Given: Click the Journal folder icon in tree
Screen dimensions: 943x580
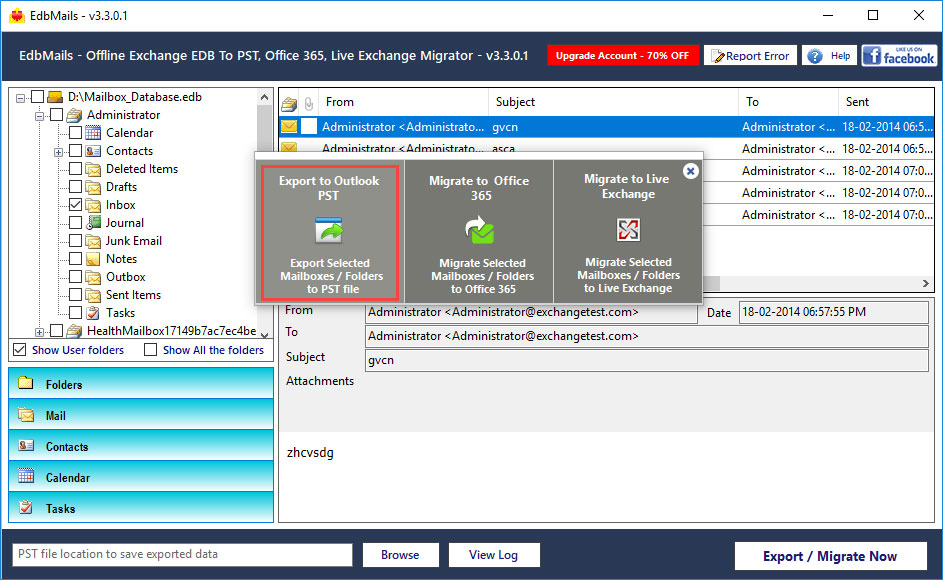Looking at the screenshot, I should (93, 223).
